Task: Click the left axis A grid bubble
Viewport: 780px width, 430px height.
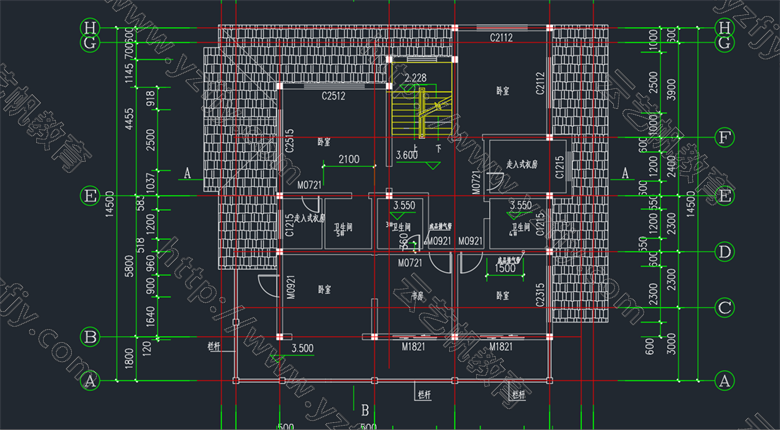Action: pos(90,381)
